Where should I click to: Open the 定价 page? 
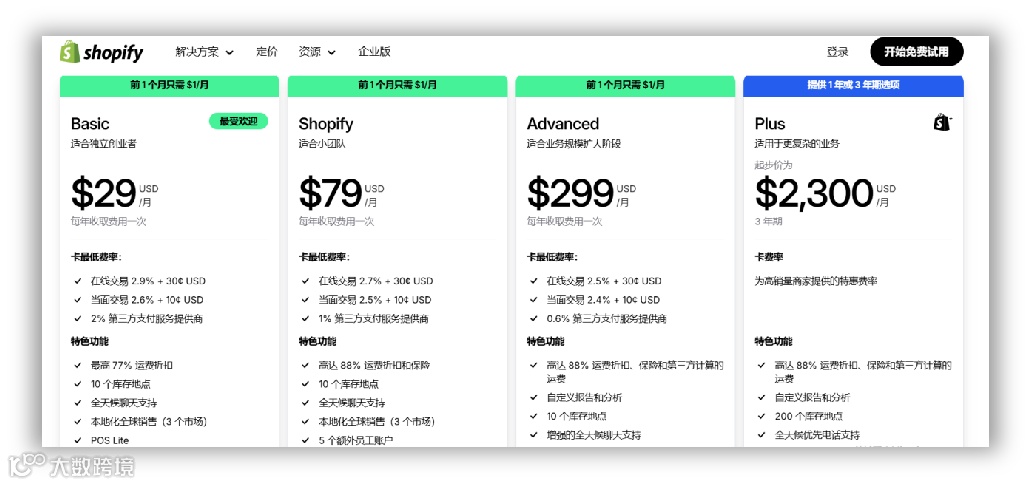[266, 52]
